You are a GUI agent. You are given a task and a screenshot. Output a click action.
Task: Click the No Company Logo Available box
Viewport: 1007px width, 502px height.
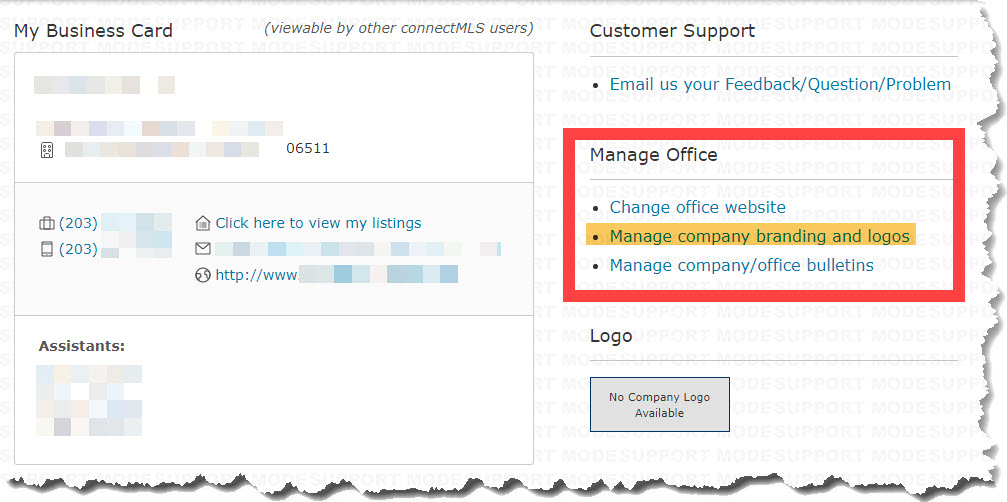(x=660, y=404)
